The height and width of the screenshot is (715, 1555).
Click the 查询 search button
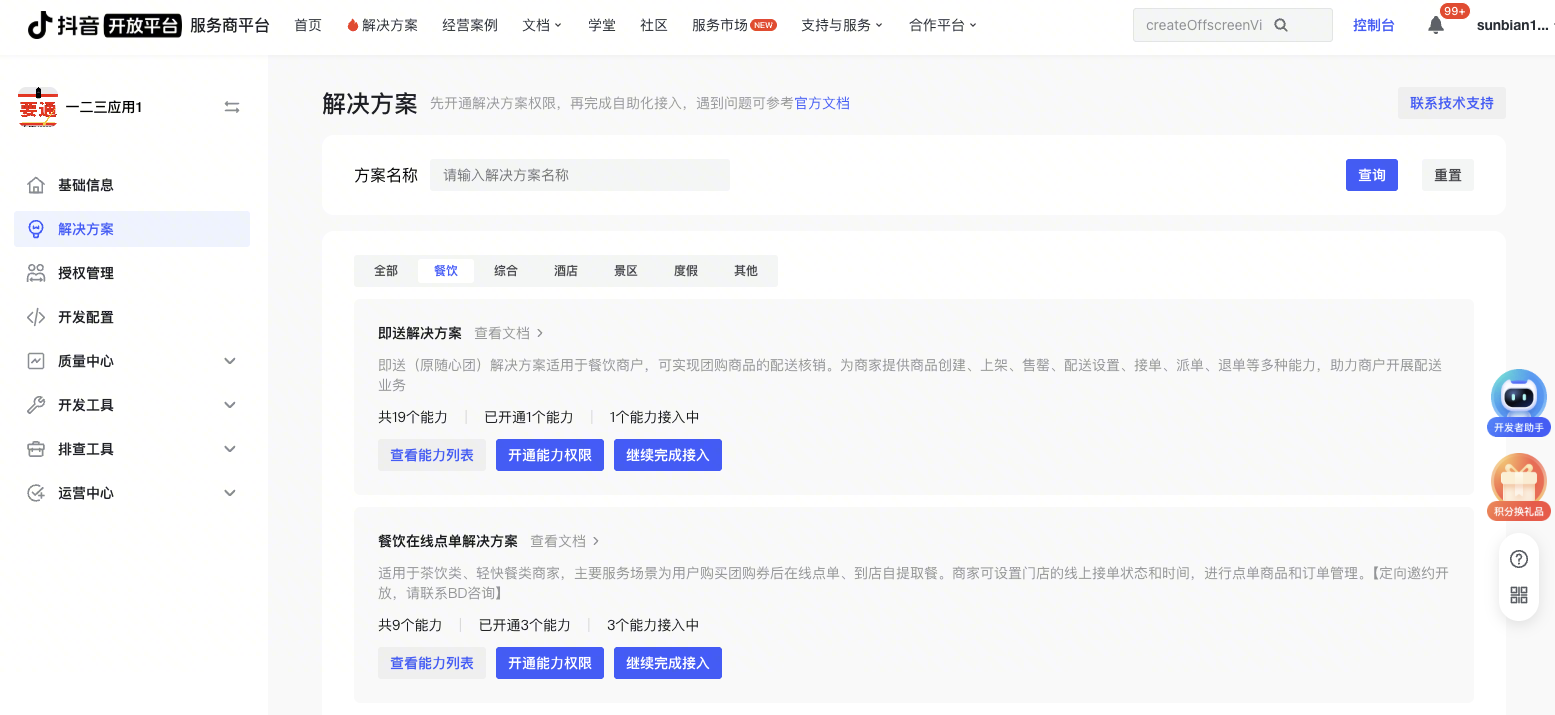coord(1371,175)
